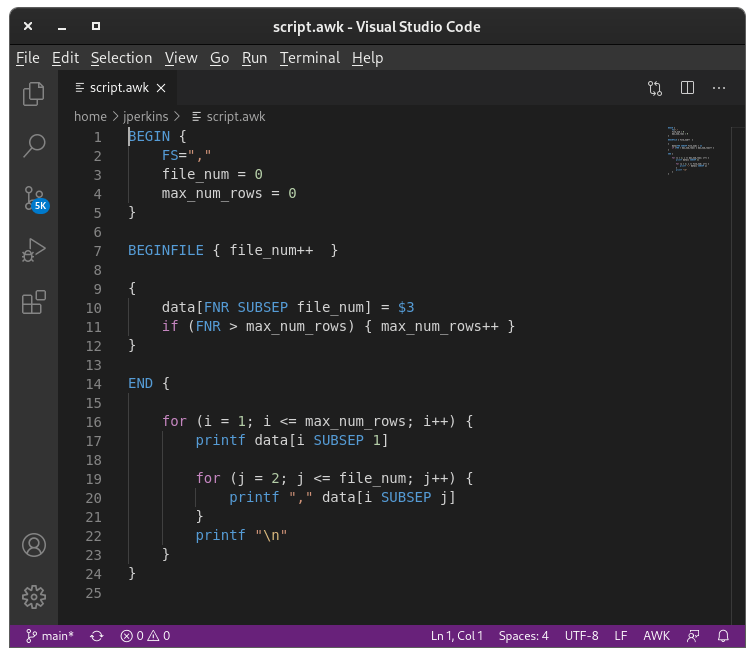Viewport: 755px width, 657px height.
Task: Click the BEGIN keyword on line 1
Action: click(149, 136)
